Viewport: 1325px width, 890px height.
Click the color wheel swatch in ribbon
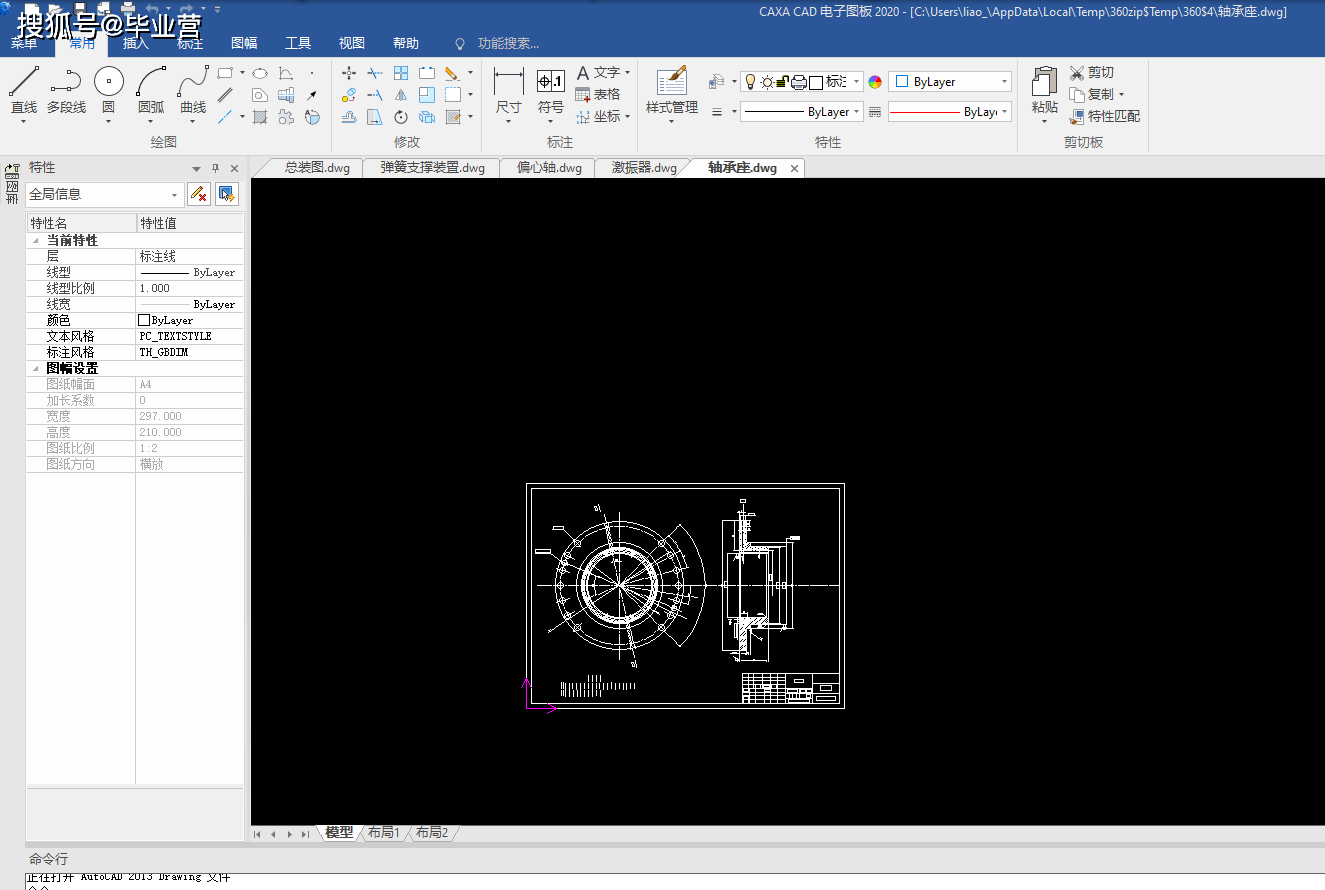point(875,82)
